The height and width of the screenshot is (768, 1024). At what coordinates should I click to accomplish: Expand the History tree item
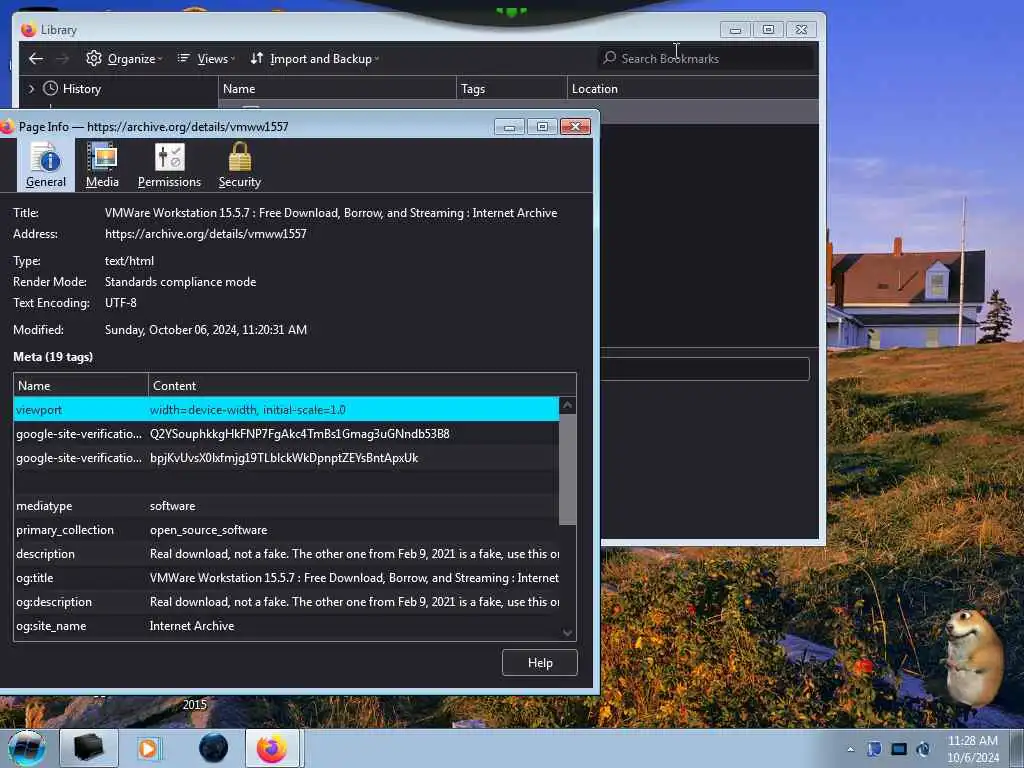(31, 88)
